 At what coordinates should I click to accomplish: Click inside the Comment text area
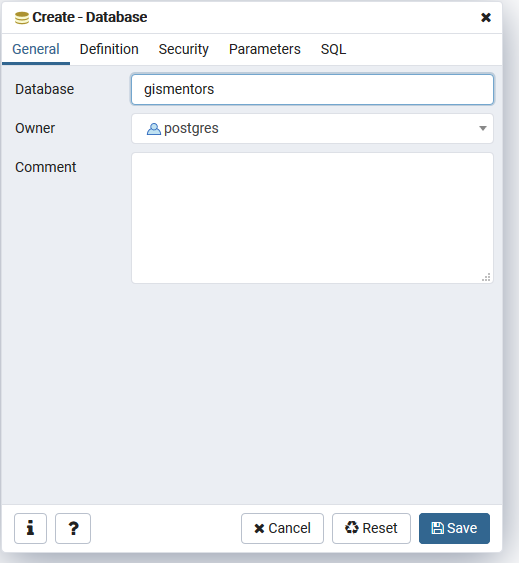coord(312,218)
